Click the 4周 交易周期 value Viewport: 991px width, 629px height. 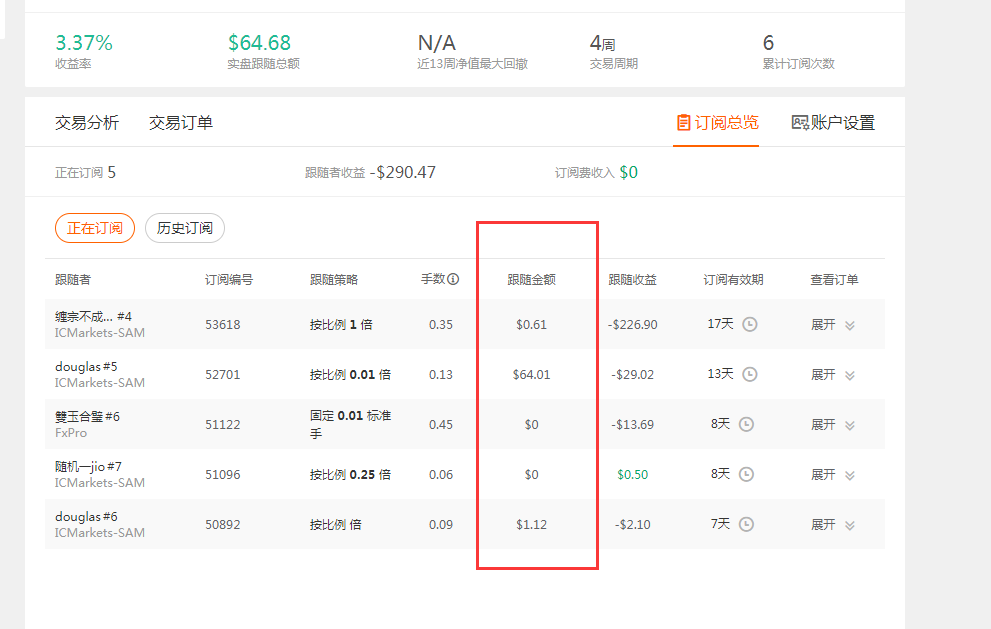click(602, 43)
